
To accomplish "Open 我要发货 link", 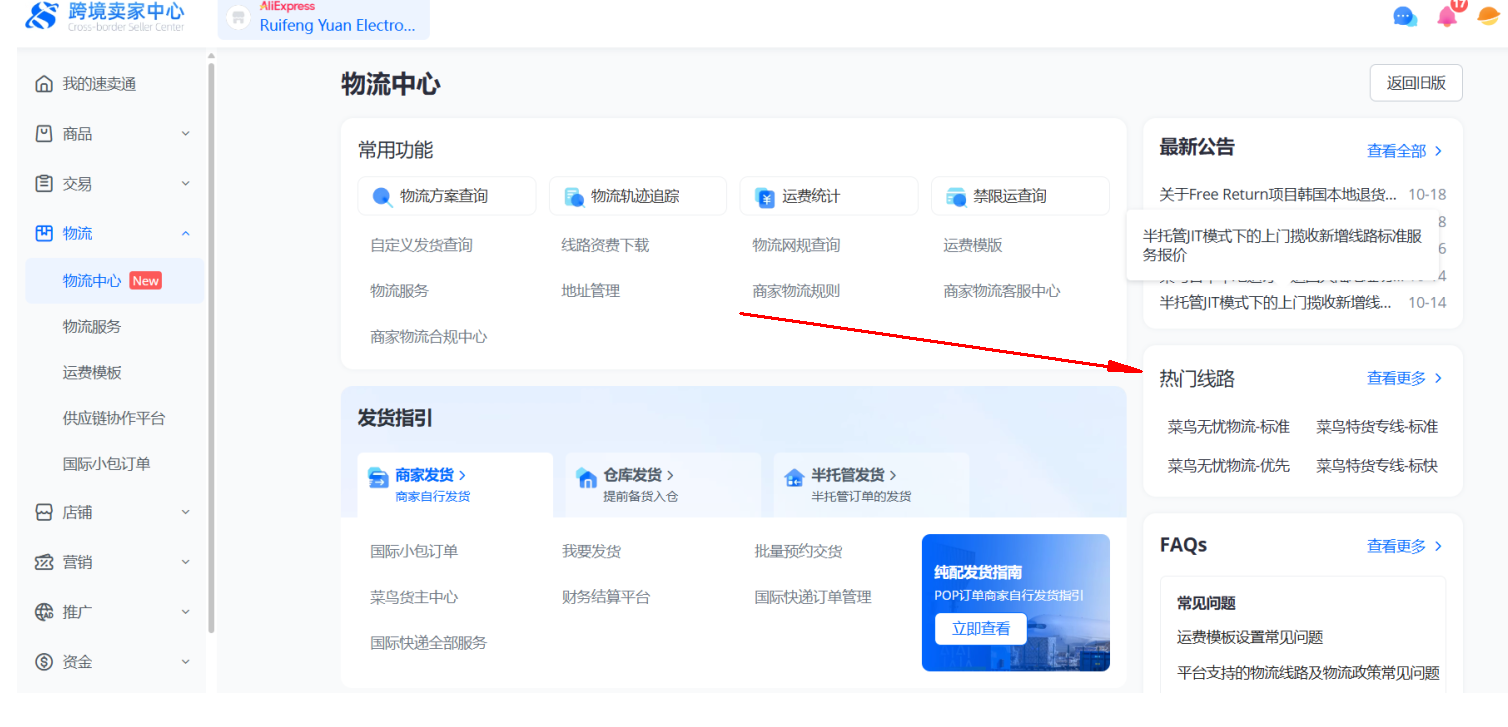I will pyautogui.click(x=591, y=551).
